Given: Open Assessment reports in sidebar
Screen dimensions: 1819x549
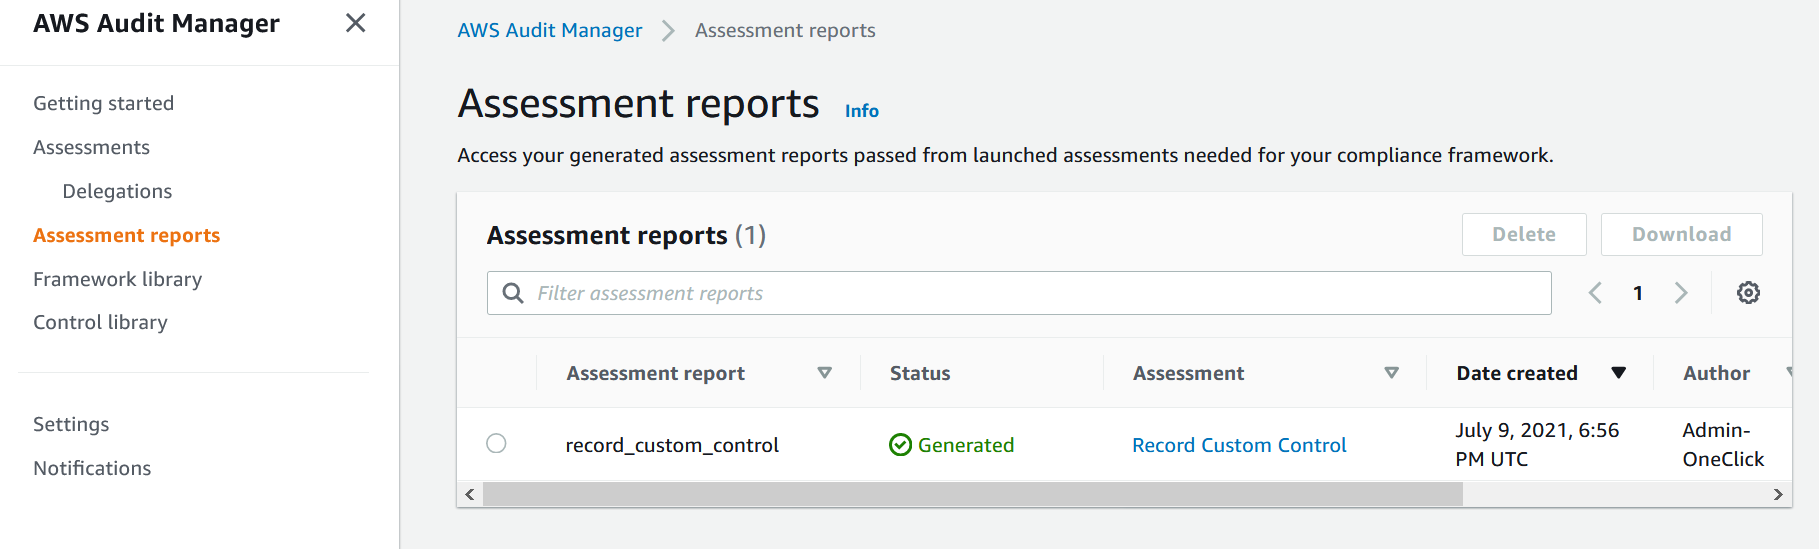Looking at the screenshot, I should [127, 235].
